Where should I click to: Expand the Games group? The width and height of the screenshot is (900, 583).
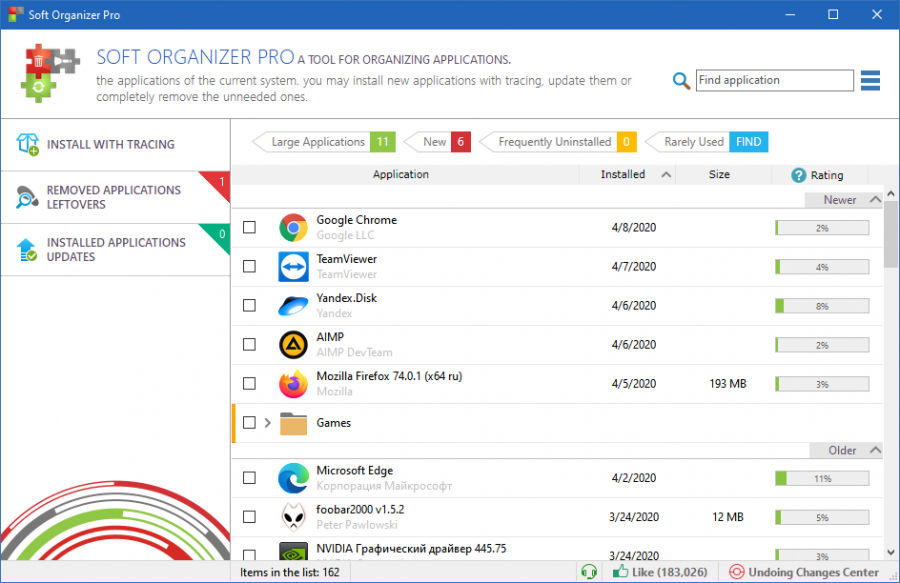(x=267, y=423)
